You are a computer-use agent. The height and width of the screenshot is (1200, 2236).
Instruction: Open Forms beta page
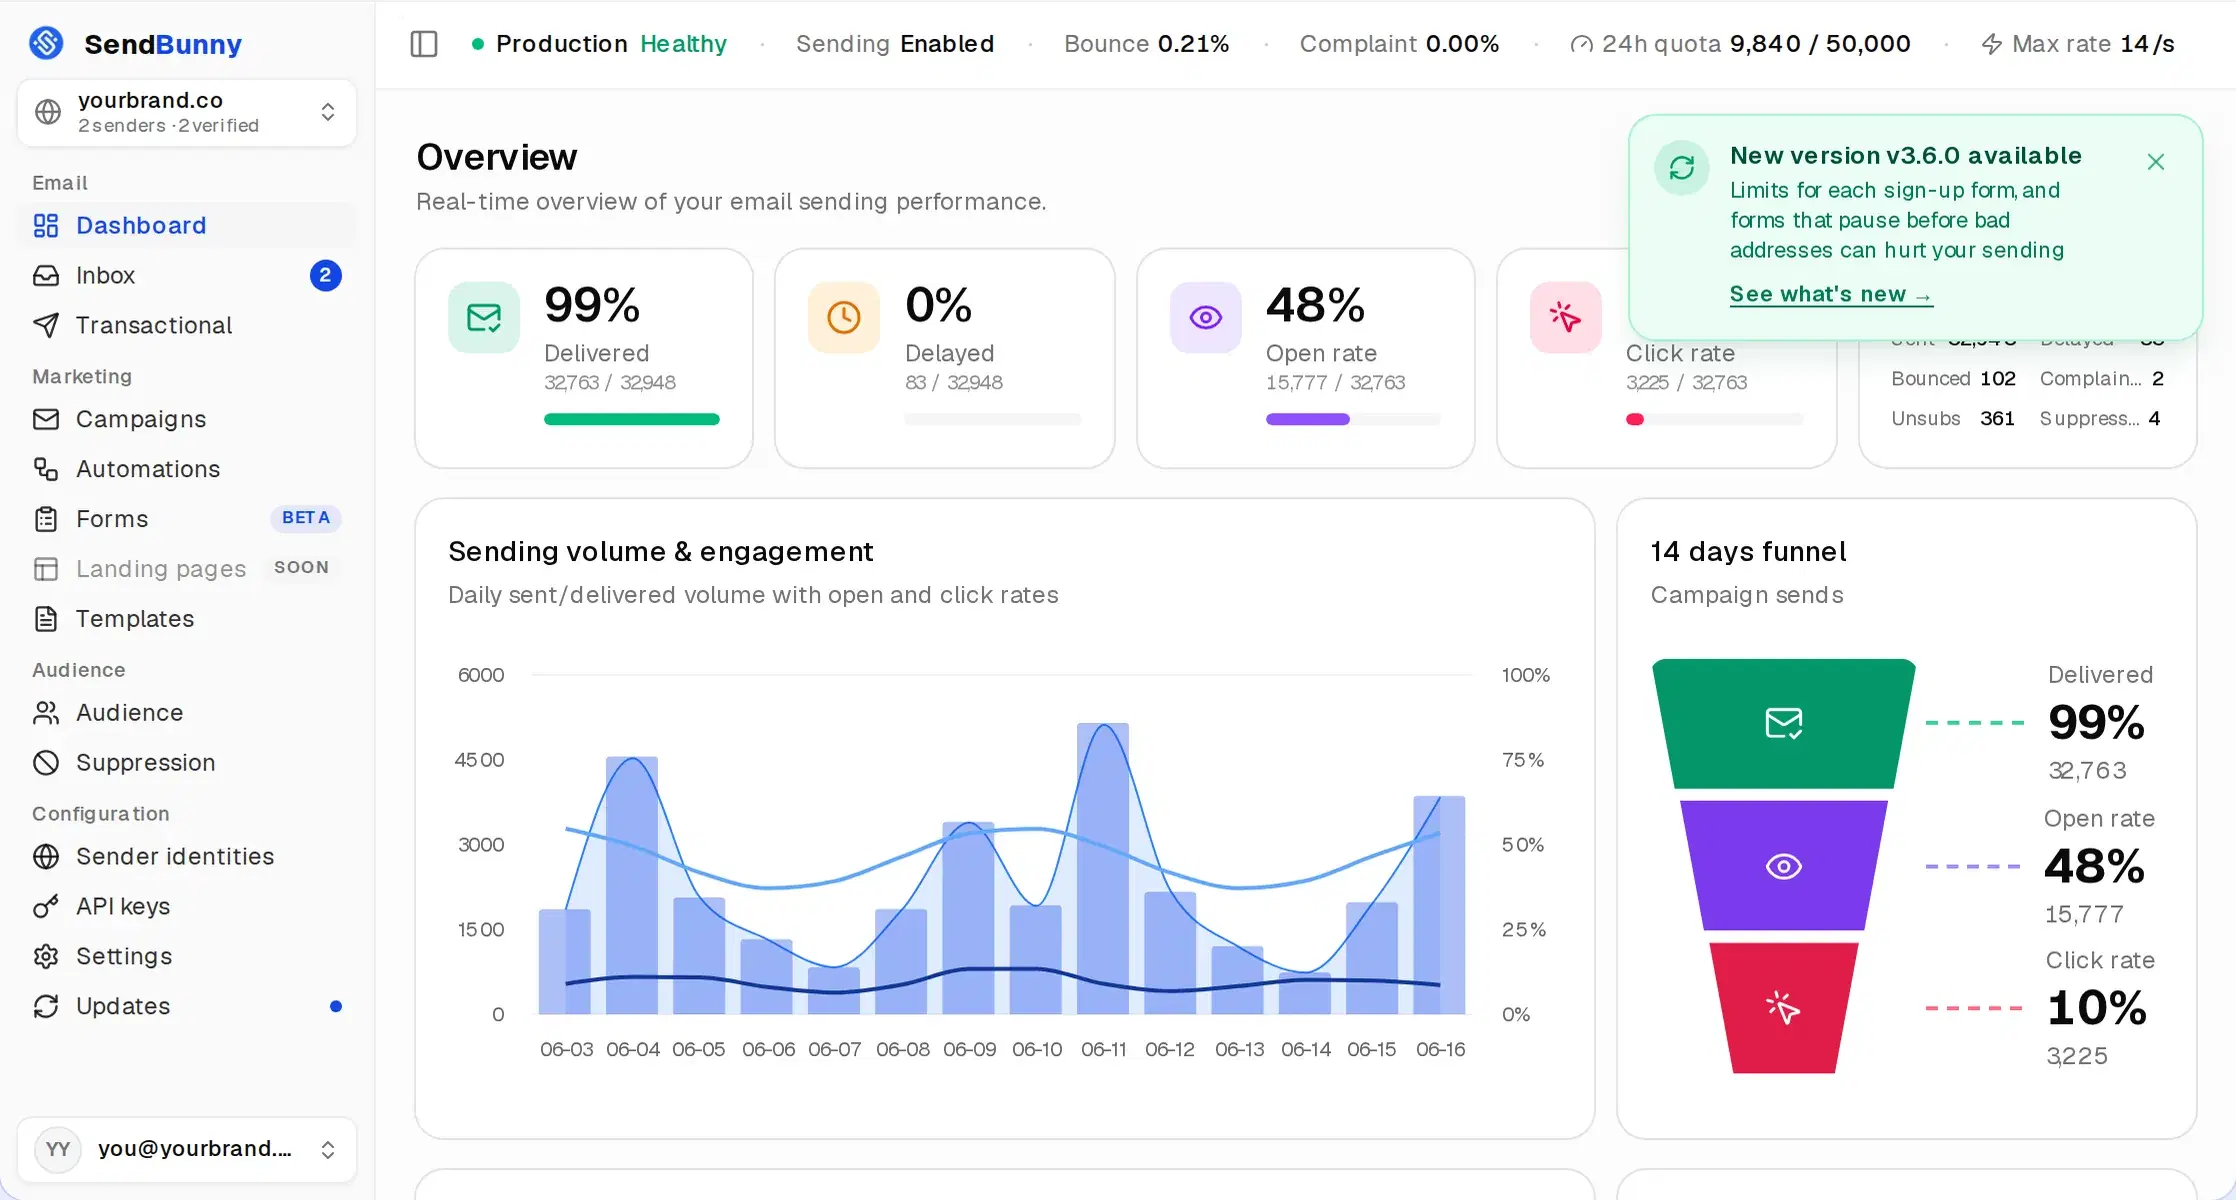(187, 519)
